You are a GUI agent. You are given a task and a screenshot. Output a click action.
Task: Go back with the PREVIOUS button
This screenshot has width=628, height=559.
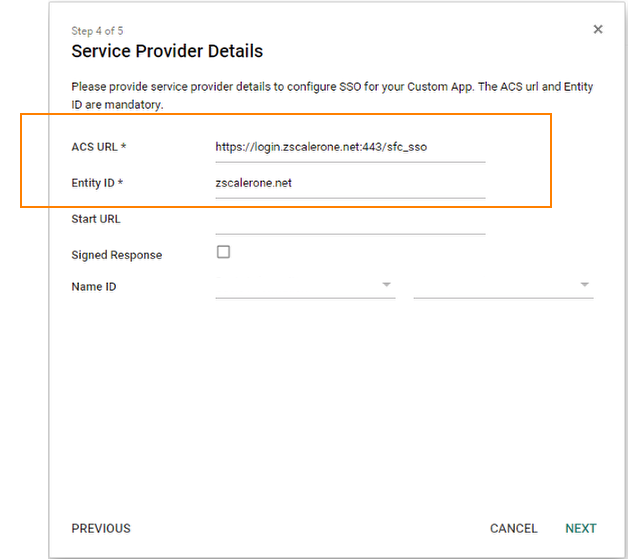click(x=101, y=528)
